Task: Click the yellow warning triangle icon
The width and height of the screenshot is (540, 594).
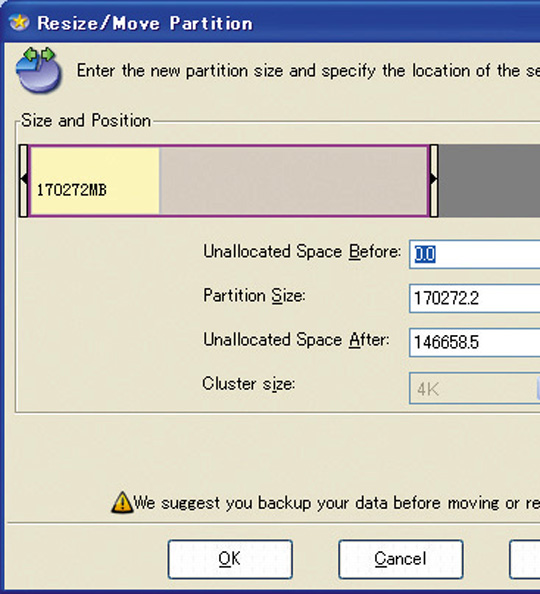Action: click(122, 502)
